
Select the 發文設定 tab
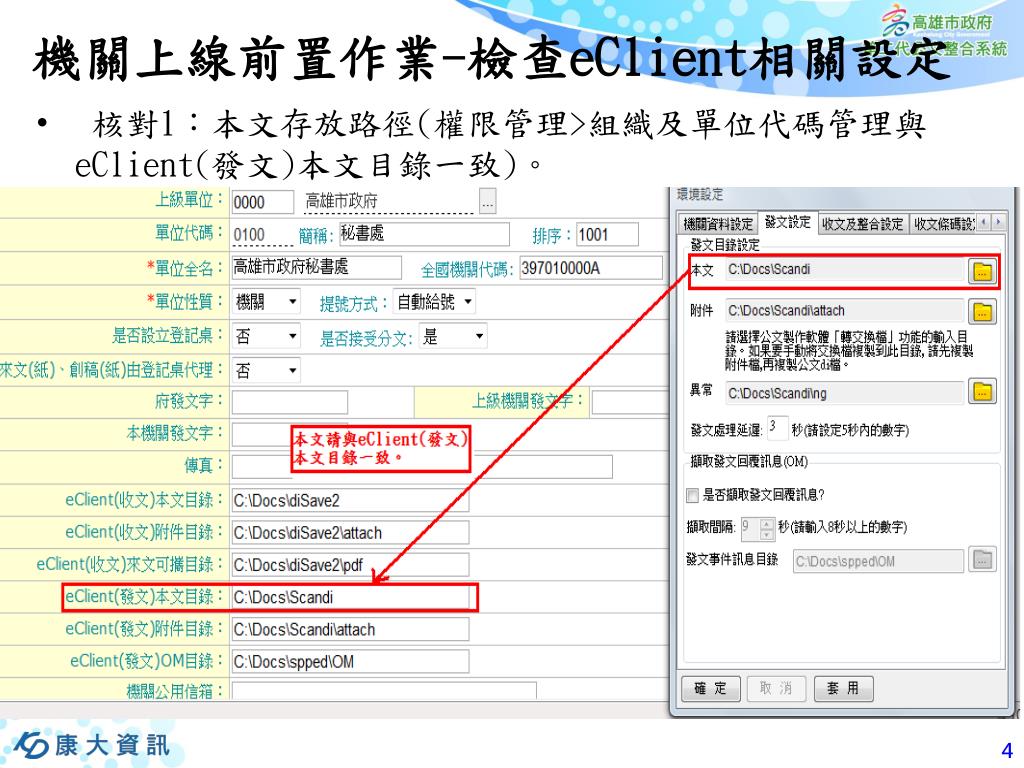point(787,222)
